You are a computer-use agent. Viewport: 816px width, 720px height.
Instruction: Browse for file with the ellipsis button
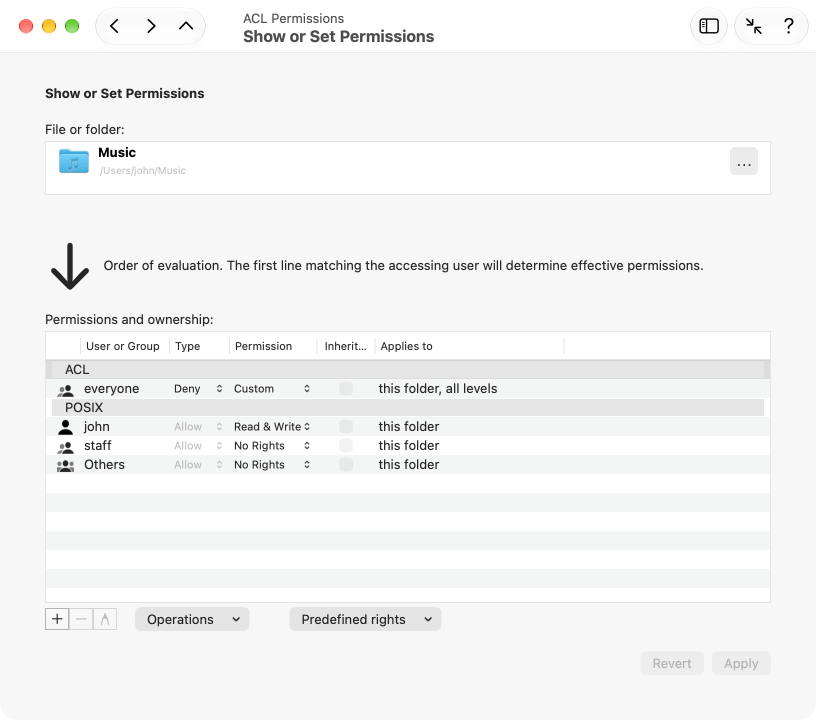pyautogui.click(x=744, y=161)
